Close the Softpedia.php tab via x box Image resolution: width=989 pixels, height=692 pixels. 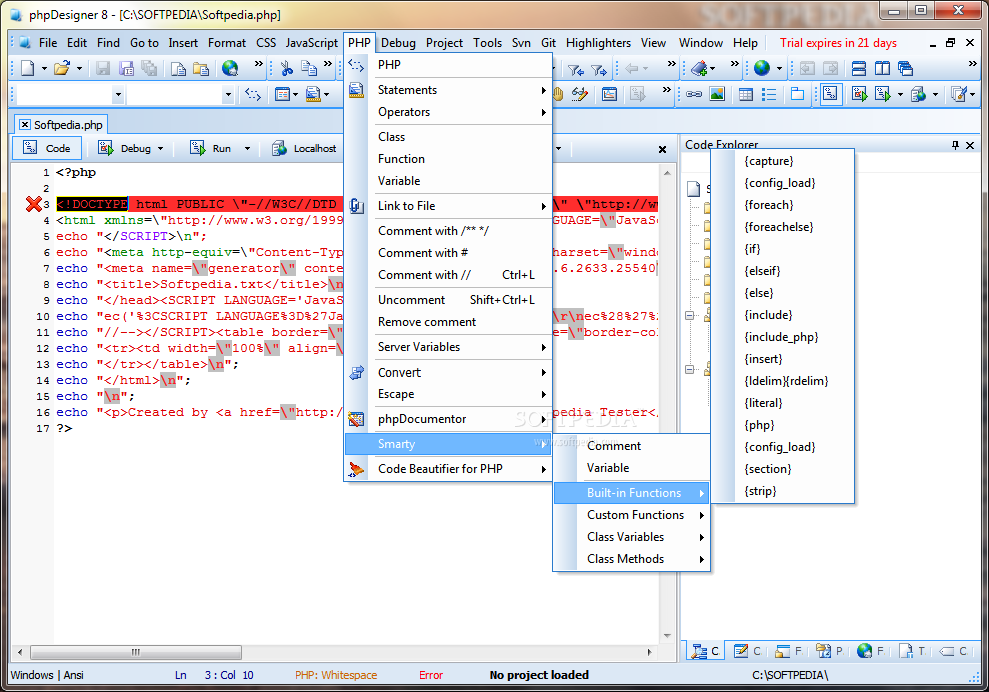pyautogui.click(x=25, y=125)
